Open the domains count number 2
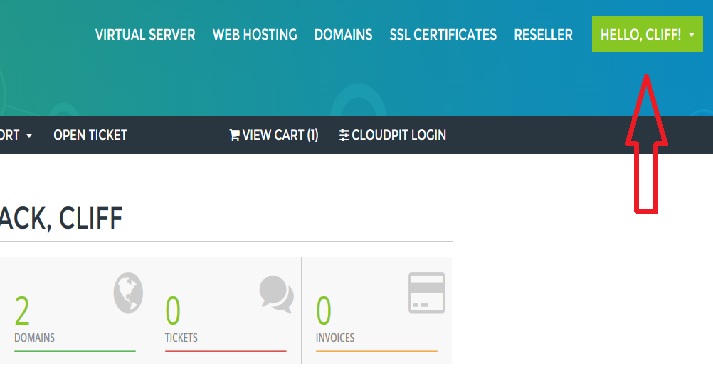The image size is (713, 369). 22,311
